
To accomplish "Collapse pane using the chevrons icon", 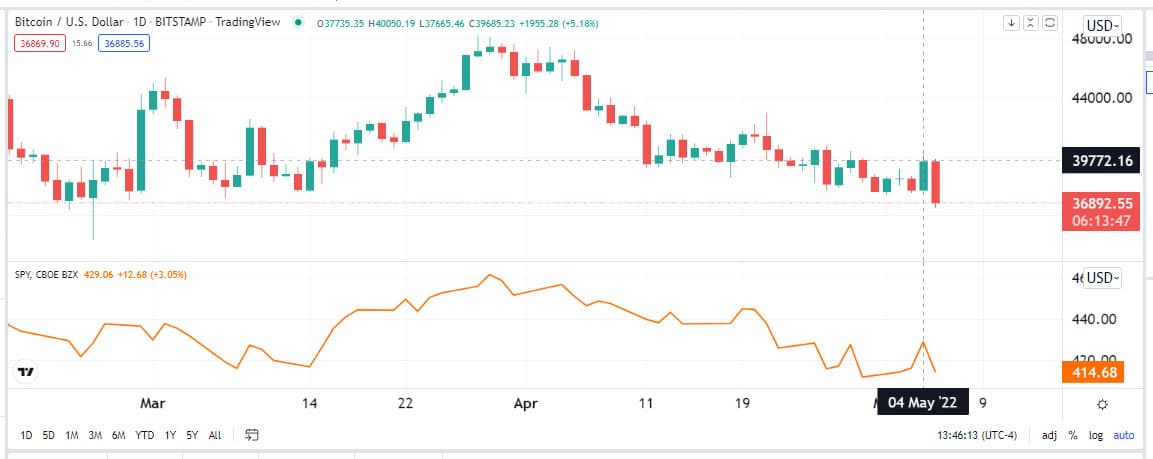I will pos(1031,23).
